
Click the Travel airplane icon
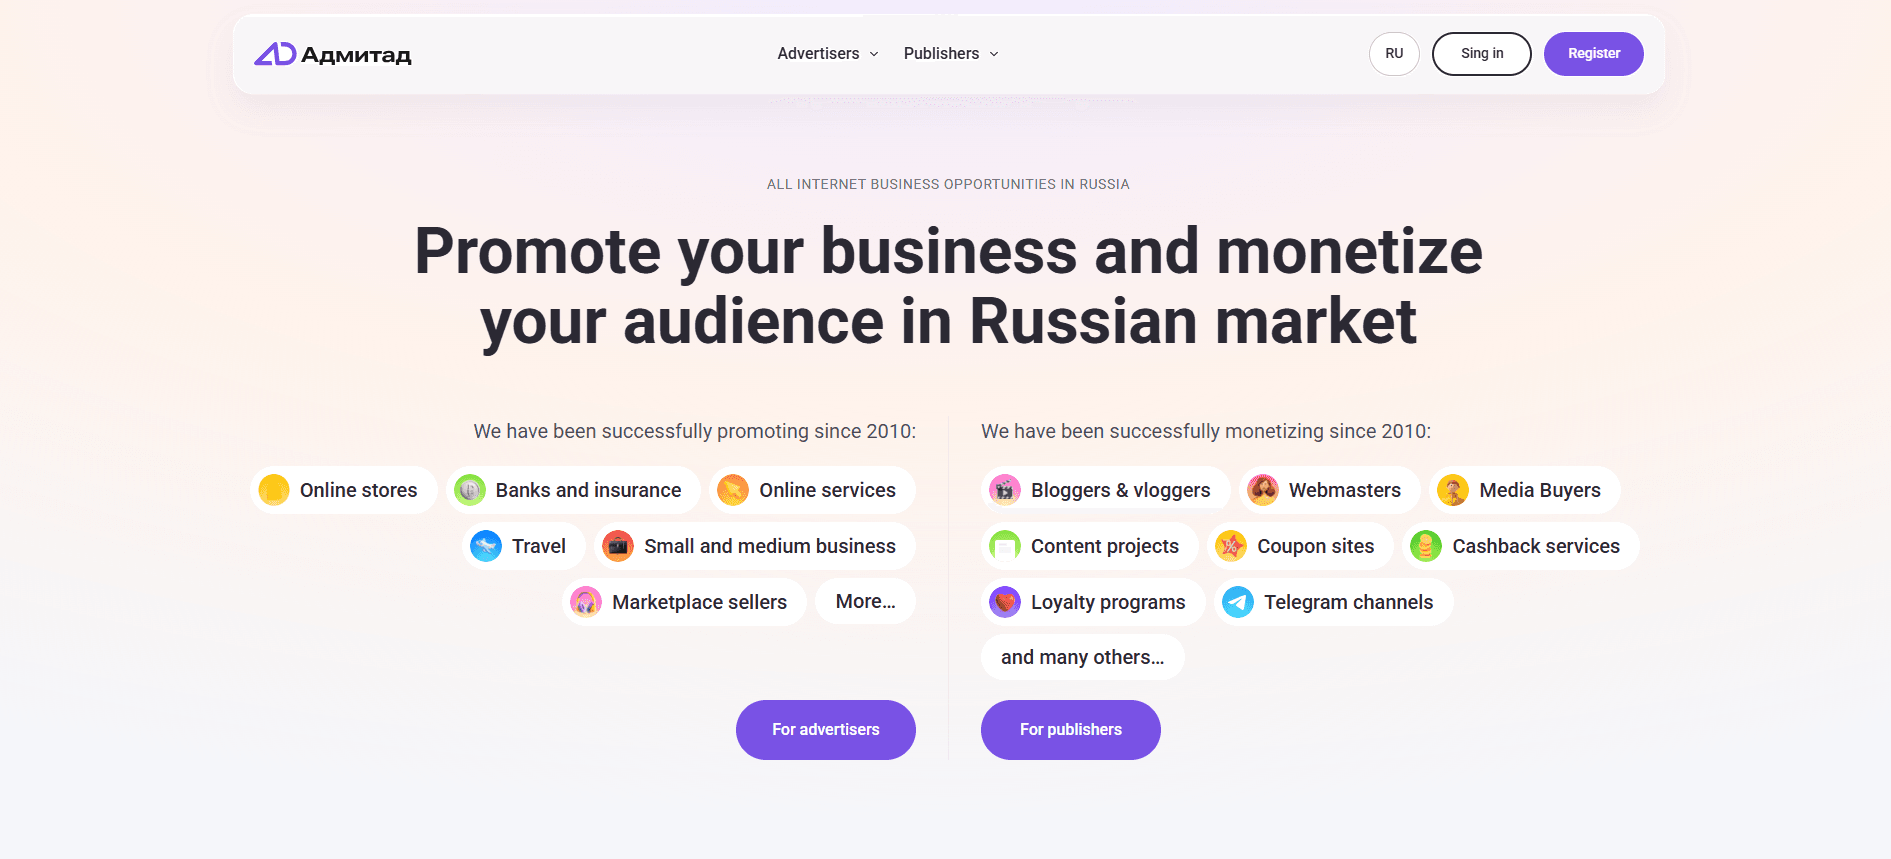[x=486, y=546]
